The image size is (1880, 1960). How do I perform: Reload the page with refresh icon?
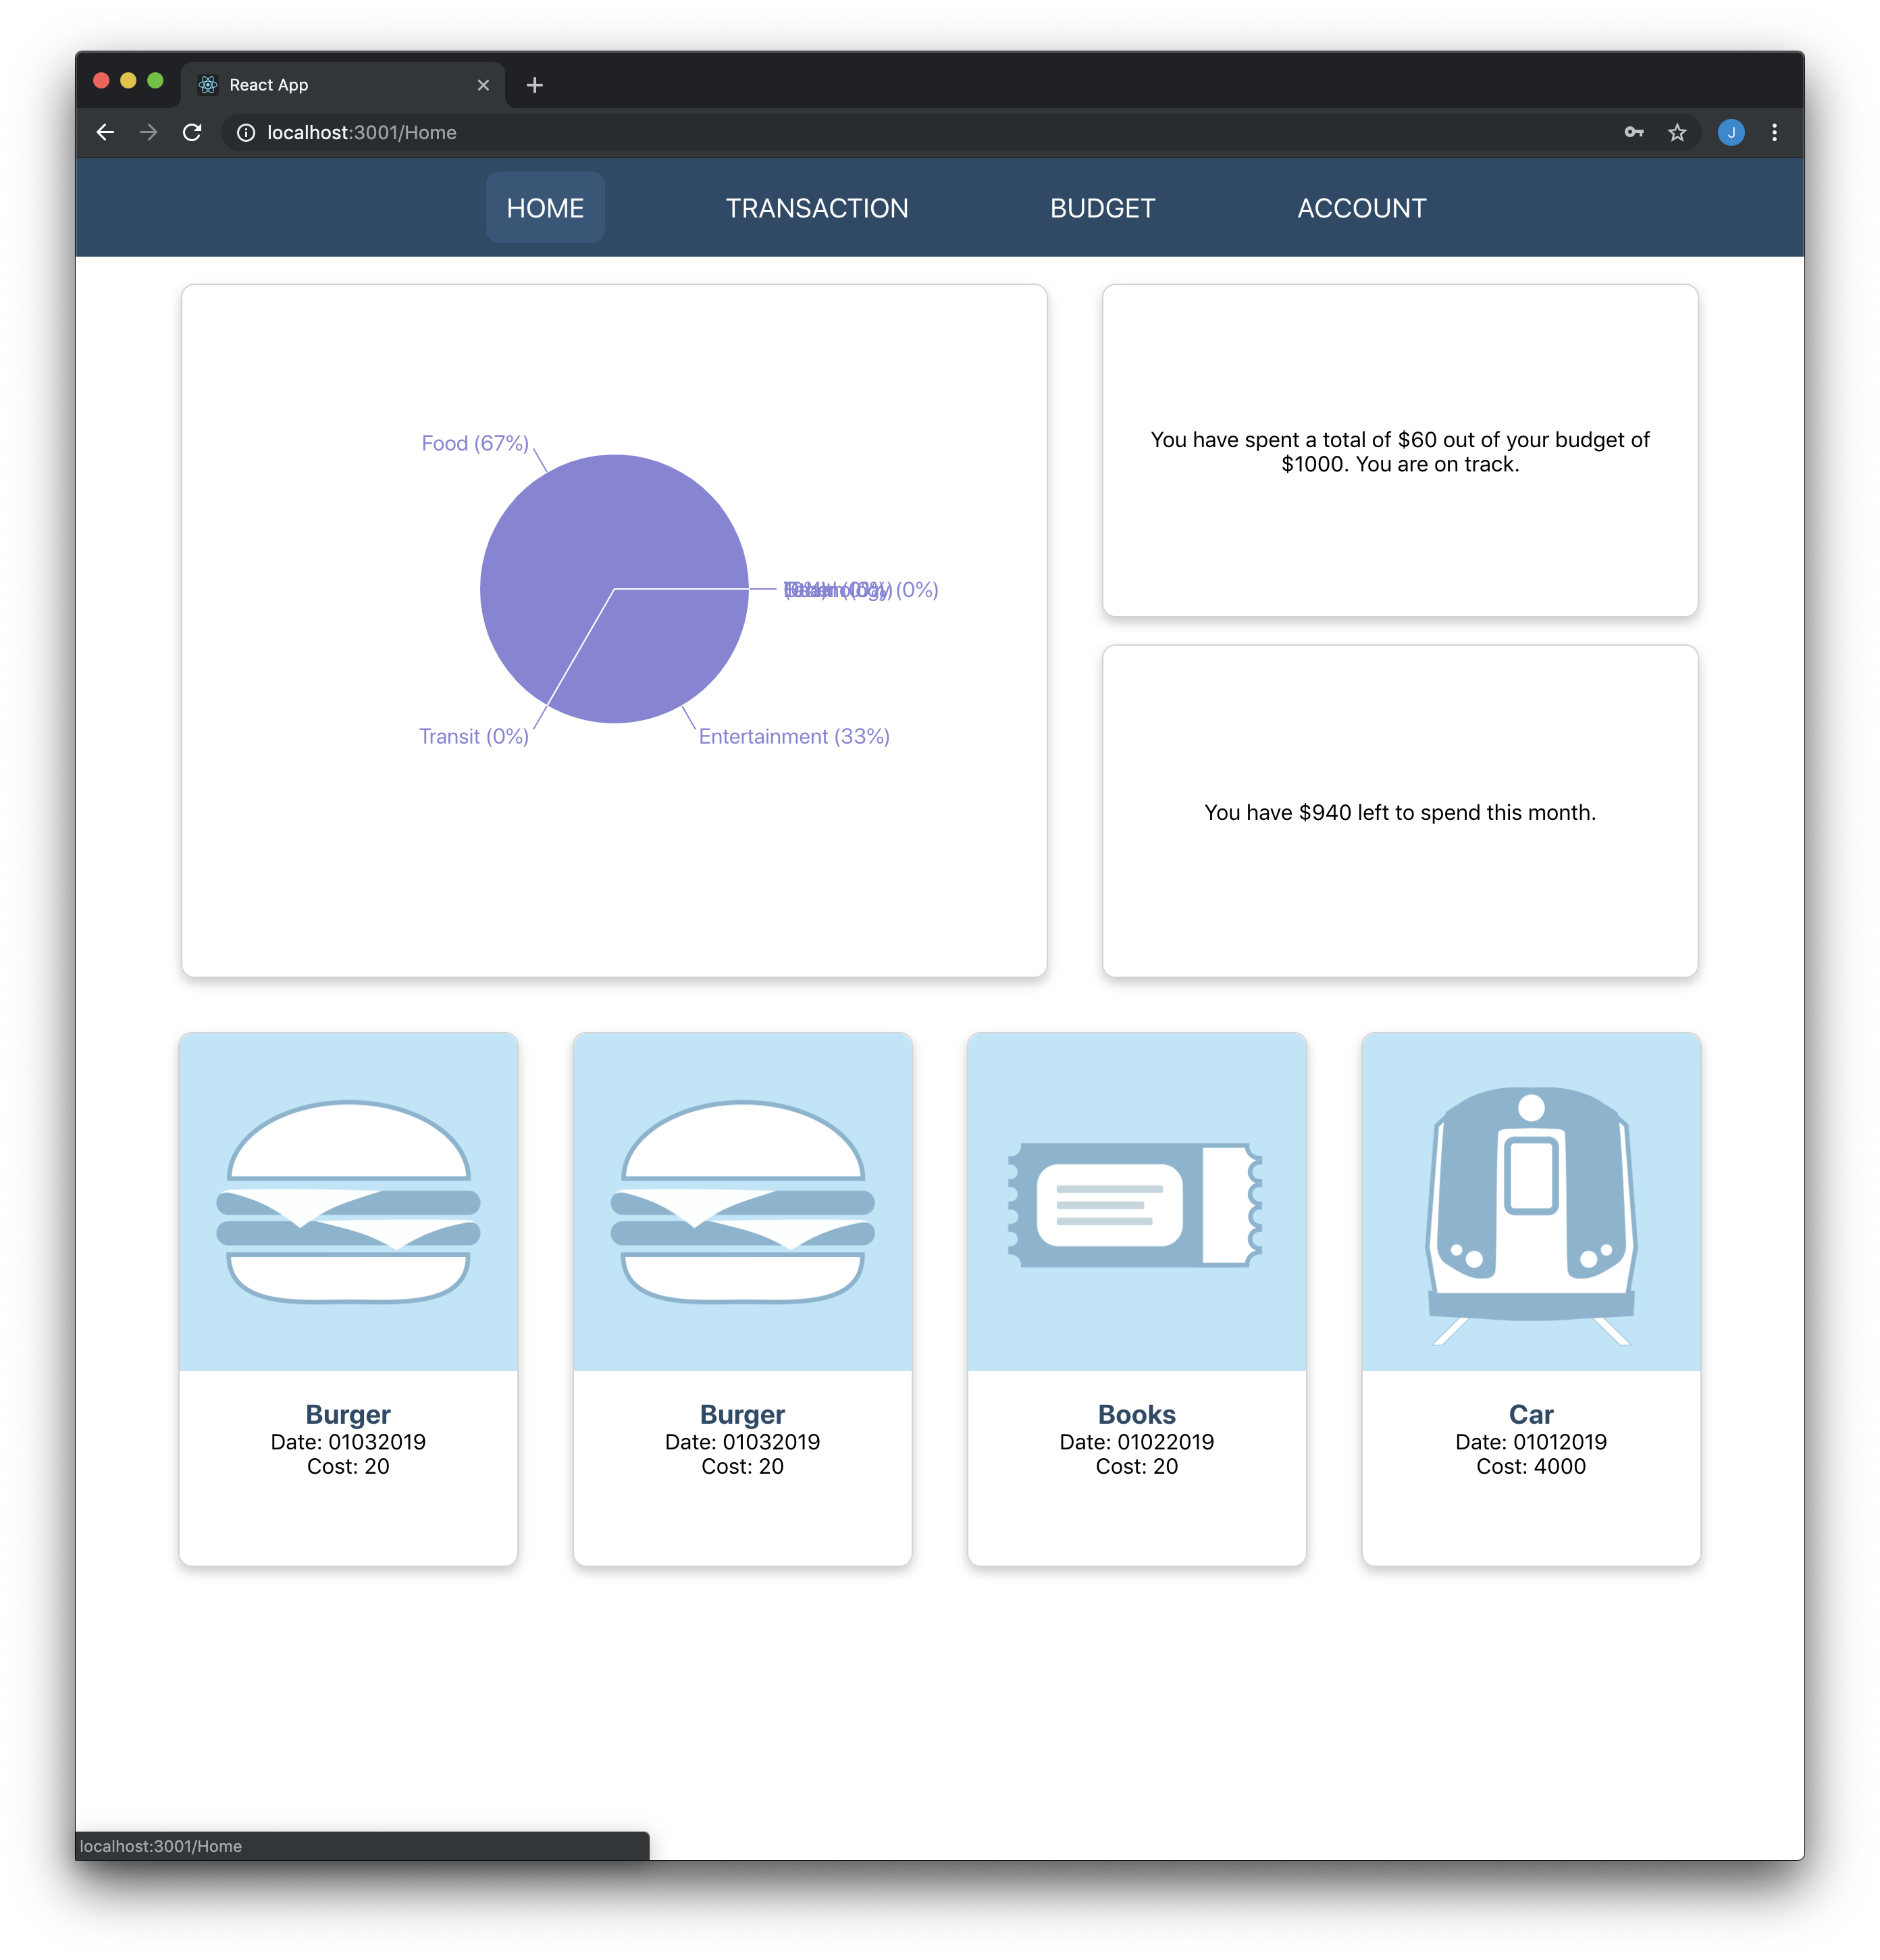coord(192,132)
